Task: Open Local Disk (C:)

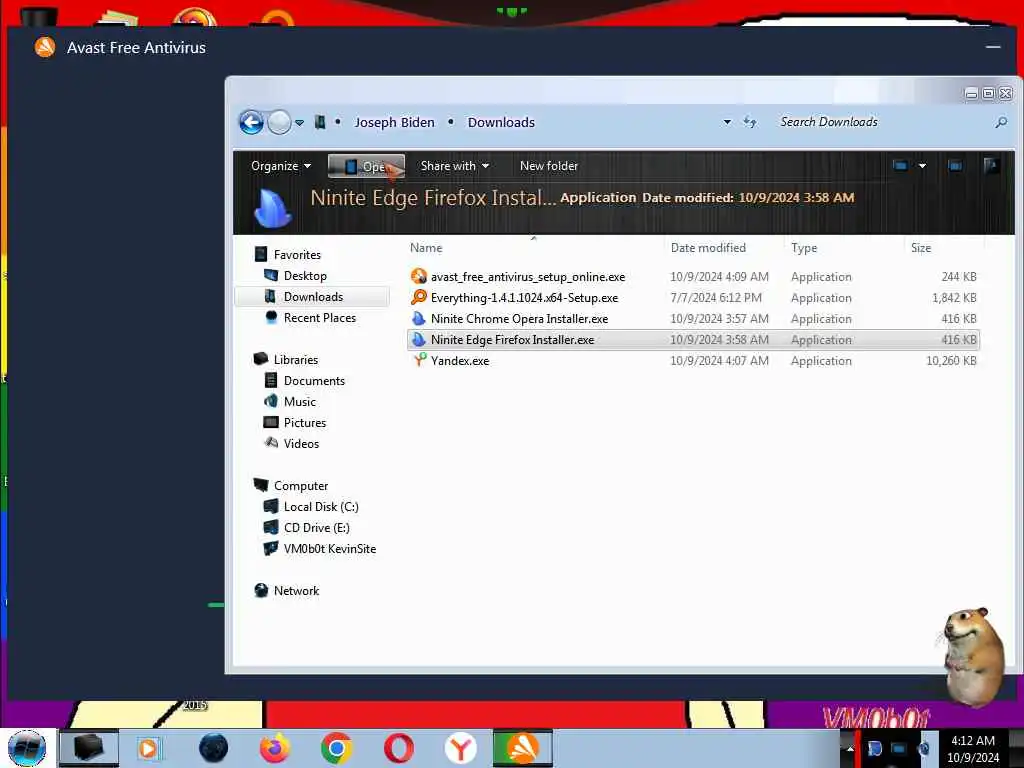Action: pos(321,507)
